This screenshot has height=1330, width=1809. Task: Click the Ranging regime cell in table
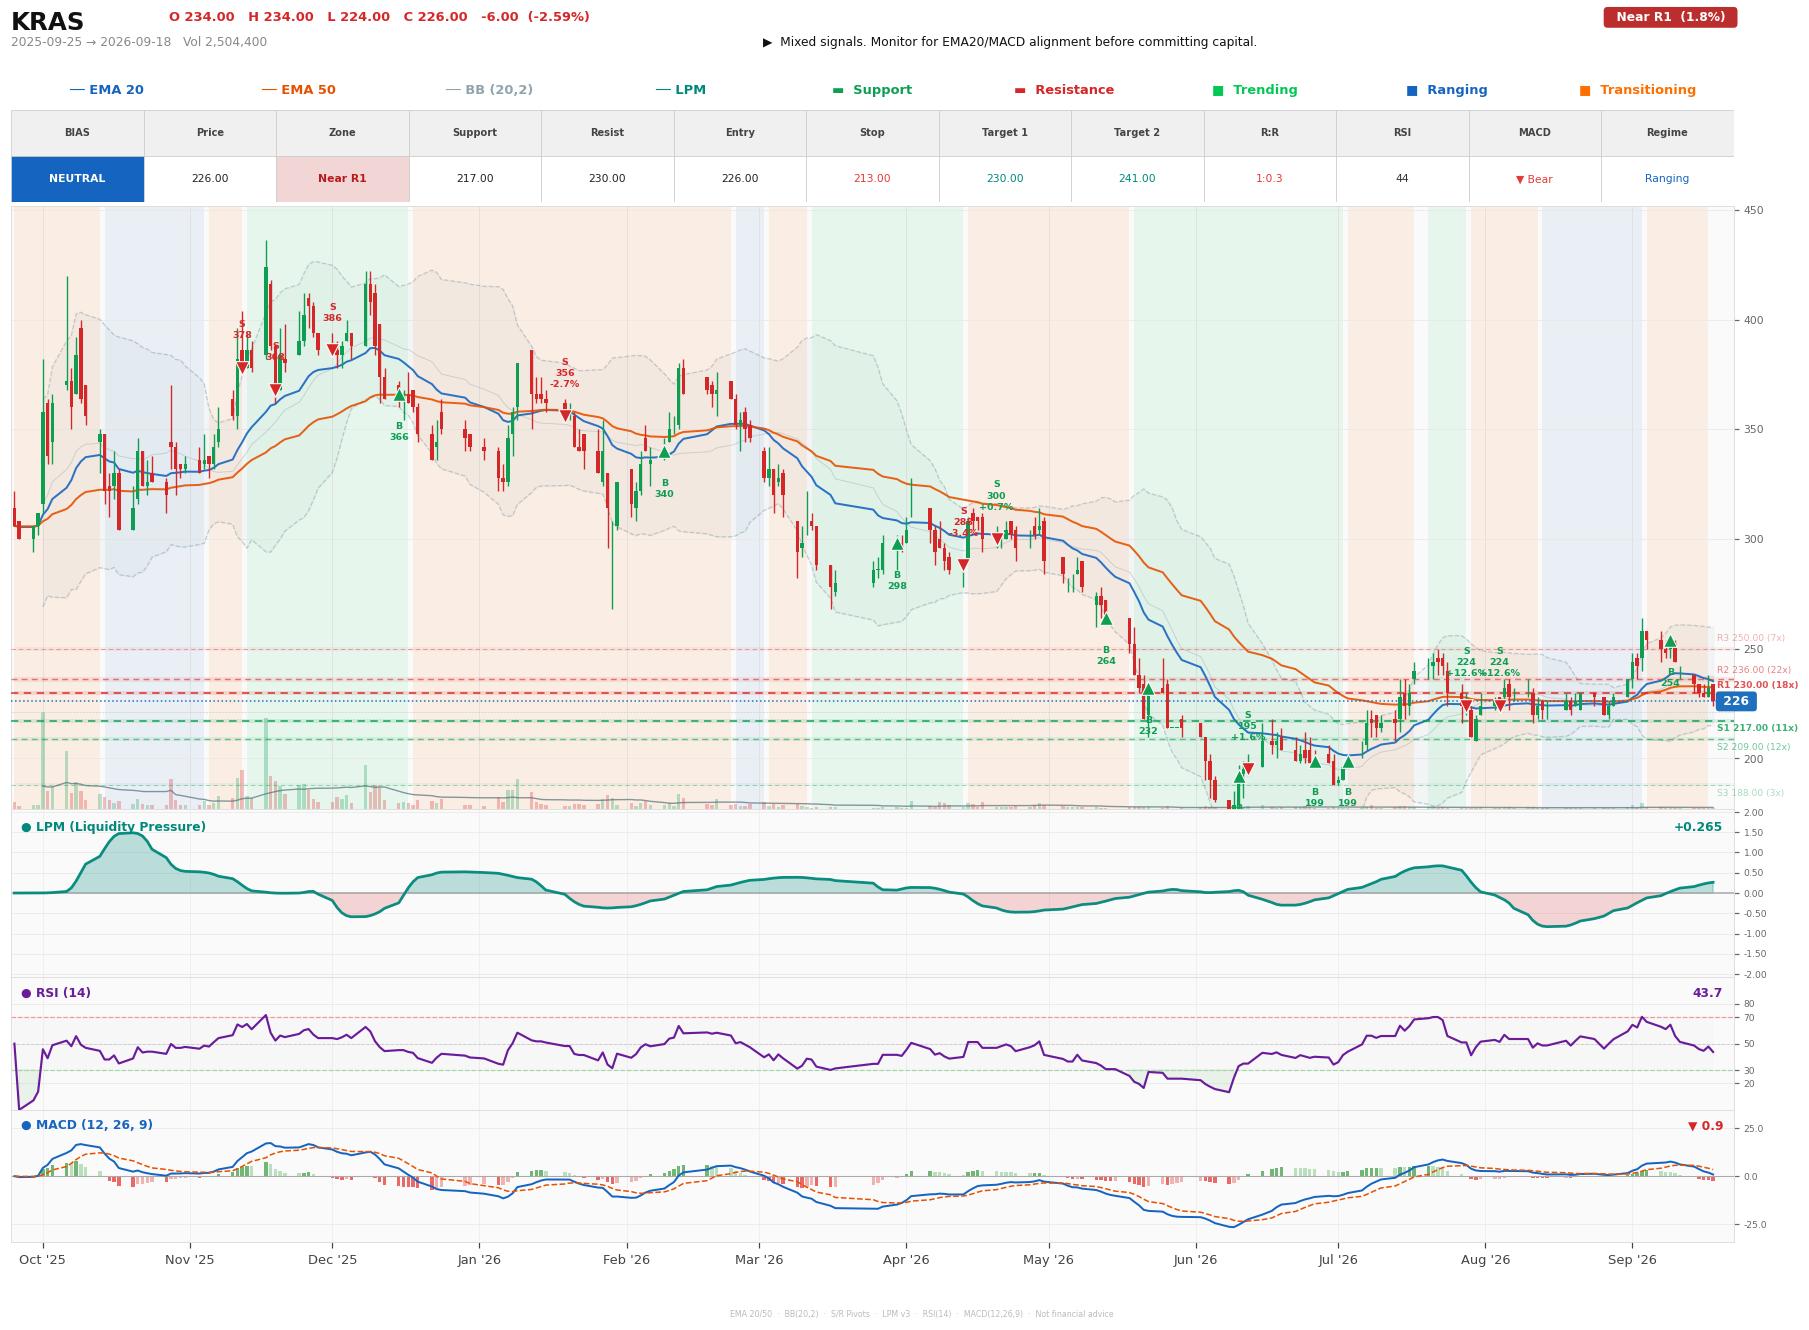click(x=1666, y=179)
